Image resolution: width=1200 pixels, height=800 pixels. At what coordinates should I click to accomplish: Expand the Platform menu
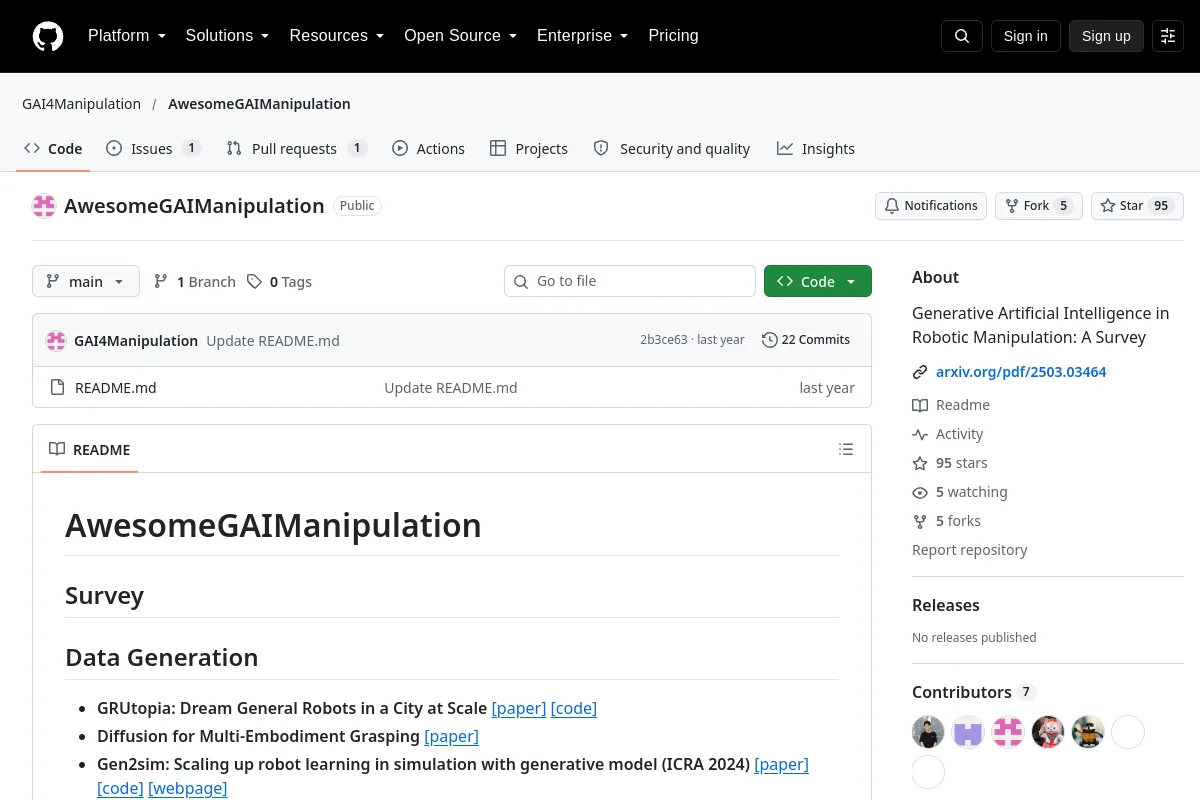pyautogui.click(x=127, y=36)
